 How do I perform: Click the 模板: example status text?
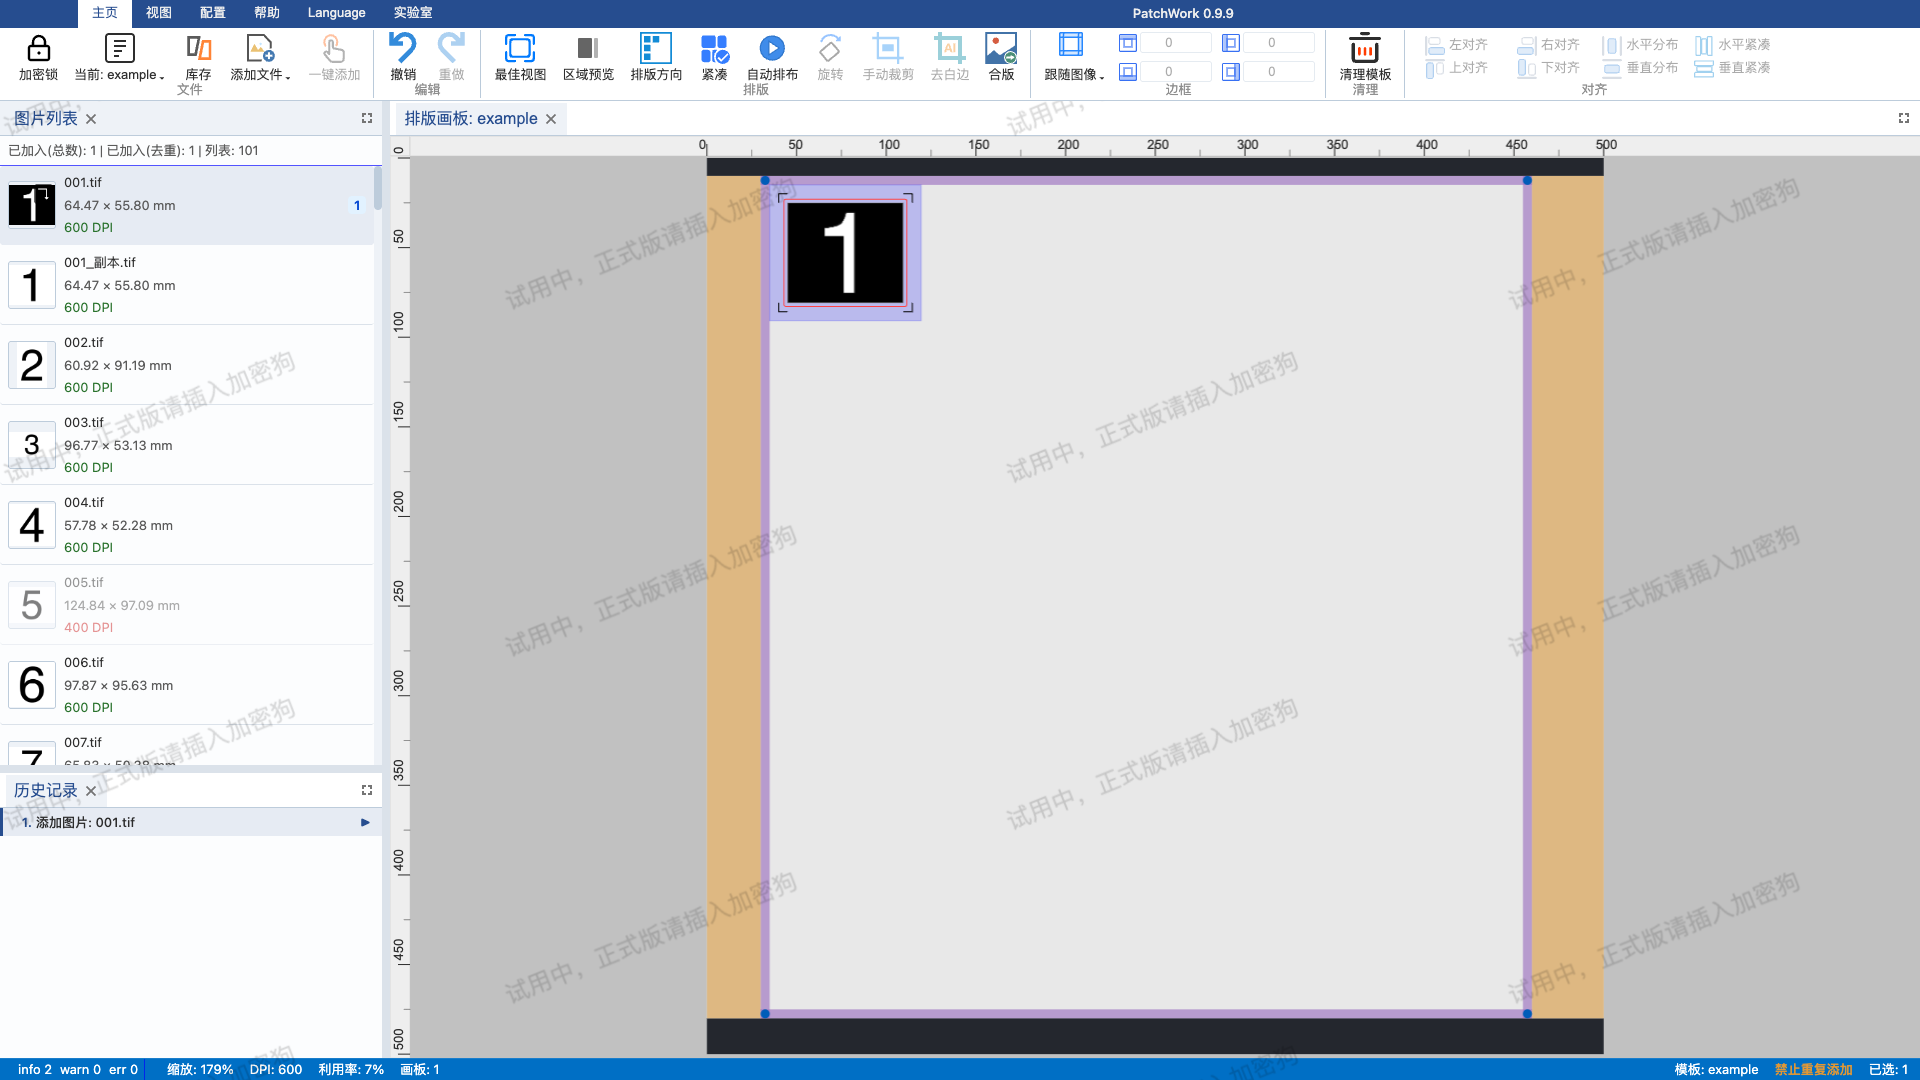coord(1716,1069)
